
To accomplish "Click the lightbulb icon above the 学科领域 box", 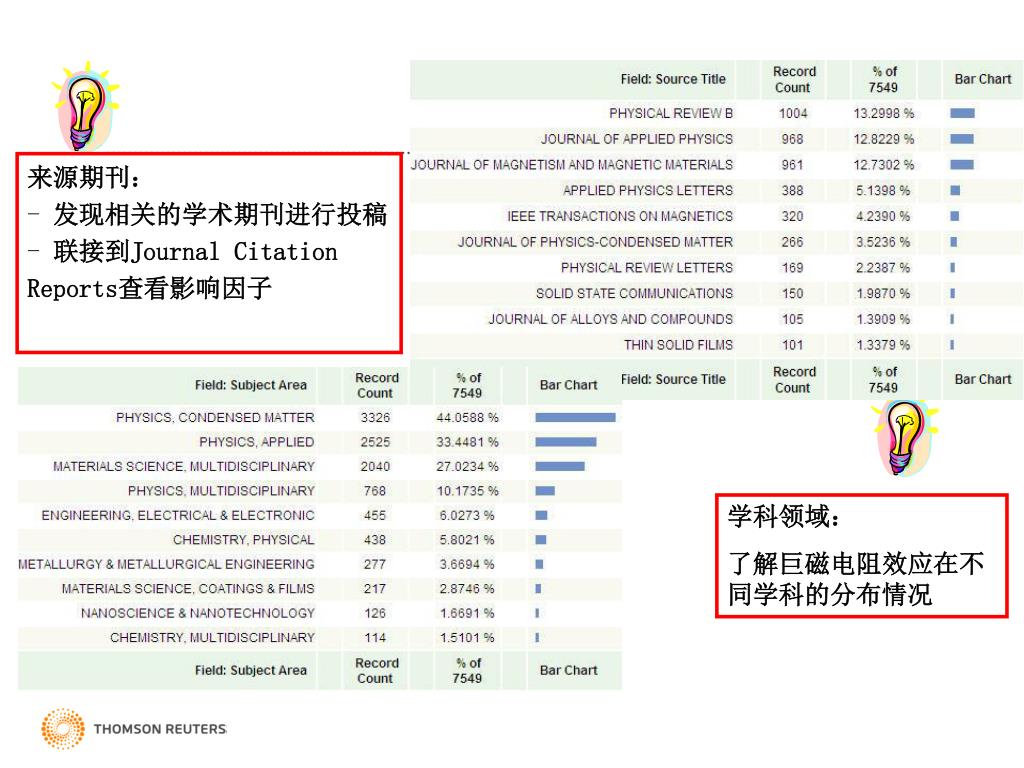I will click(906, 436).
